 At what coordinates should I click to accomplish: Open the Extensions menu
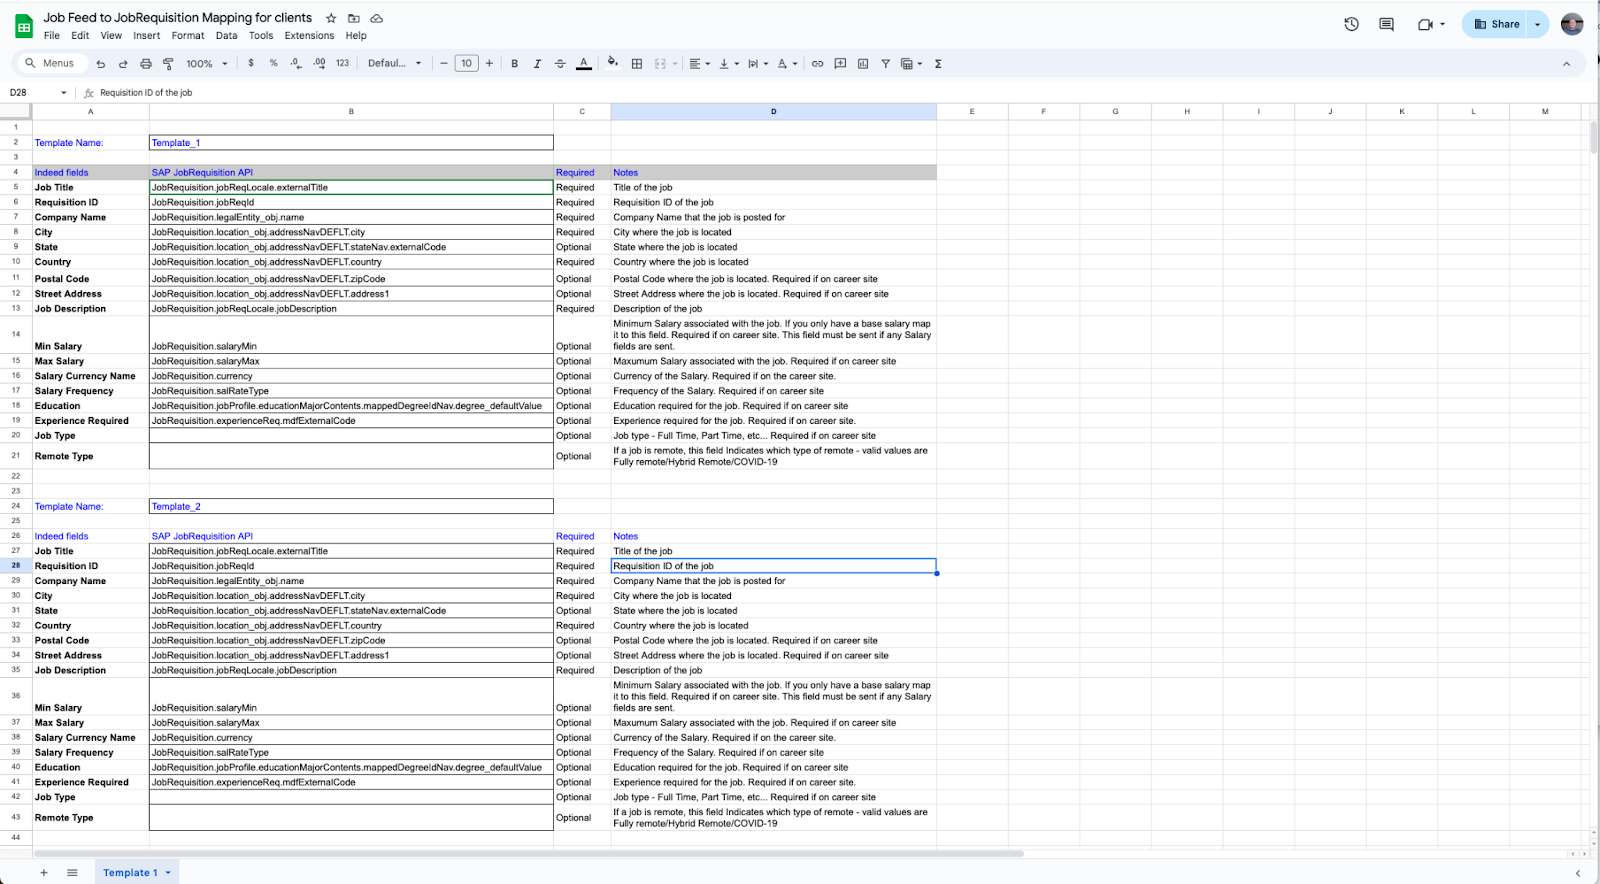(x=309, y=35)
